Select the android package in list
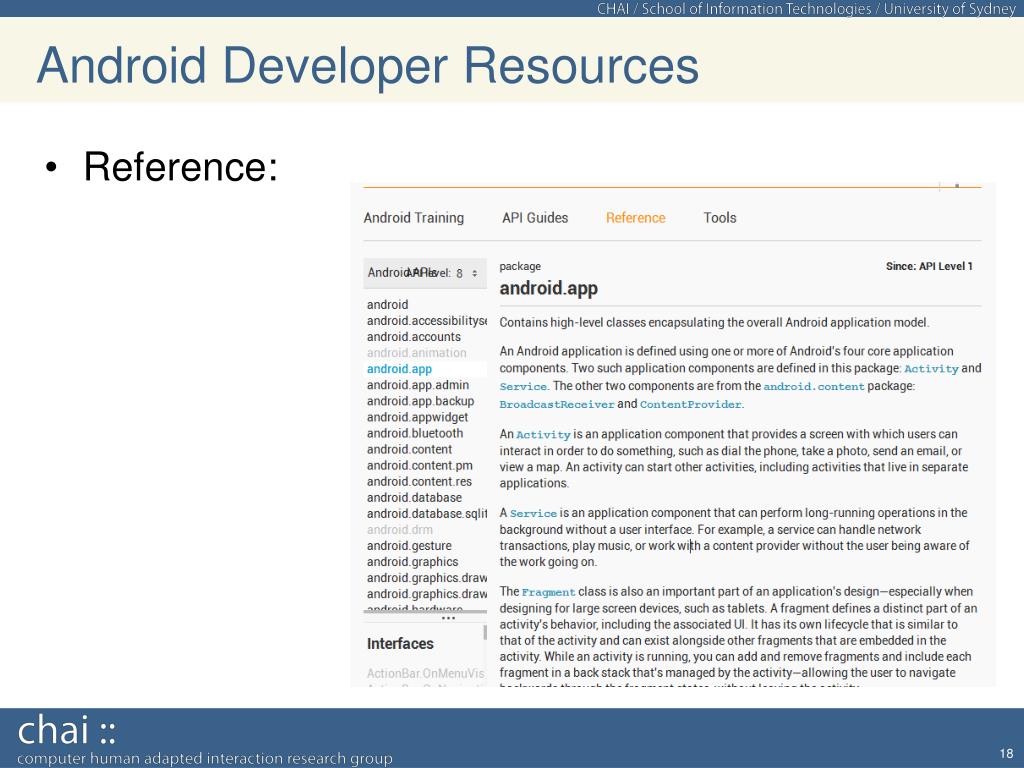This screenshot has height=768, width=1024. 387,305
